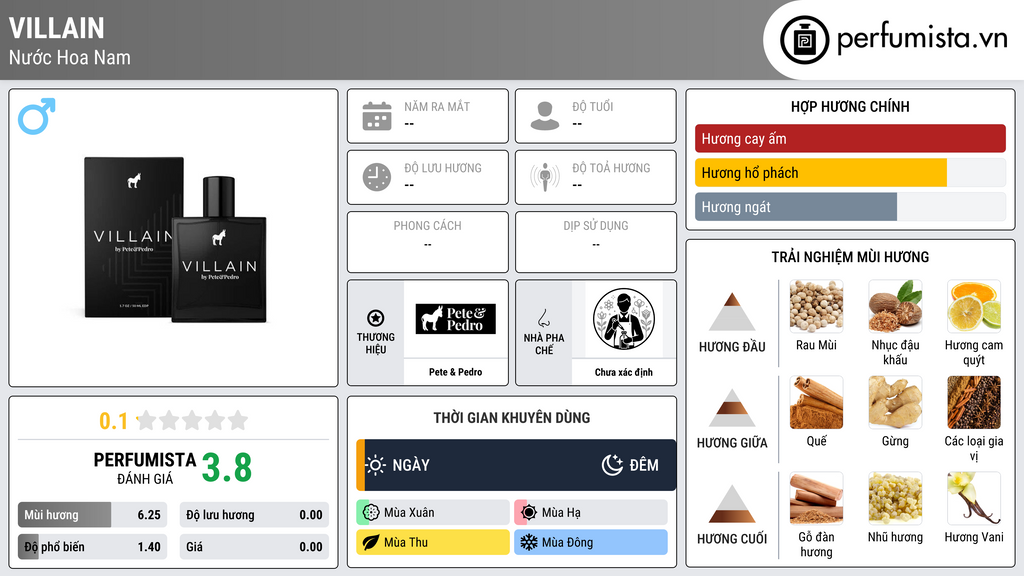1024x576 pixels.
Task: Open the Hương Vani note thumbnail
Action: 974,498
